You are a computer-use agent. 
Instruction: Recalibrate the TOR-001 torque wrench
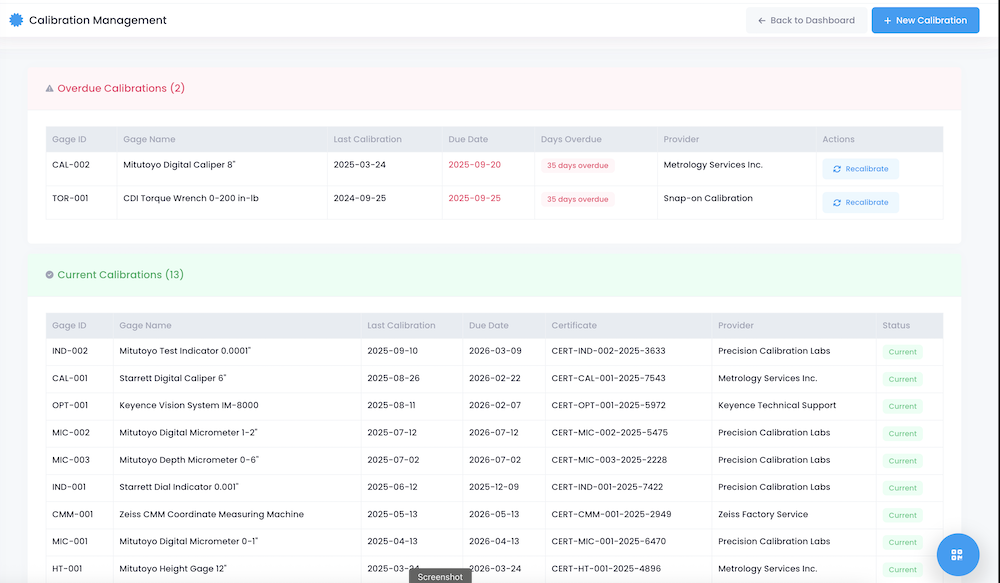click(x=860, y=202)
